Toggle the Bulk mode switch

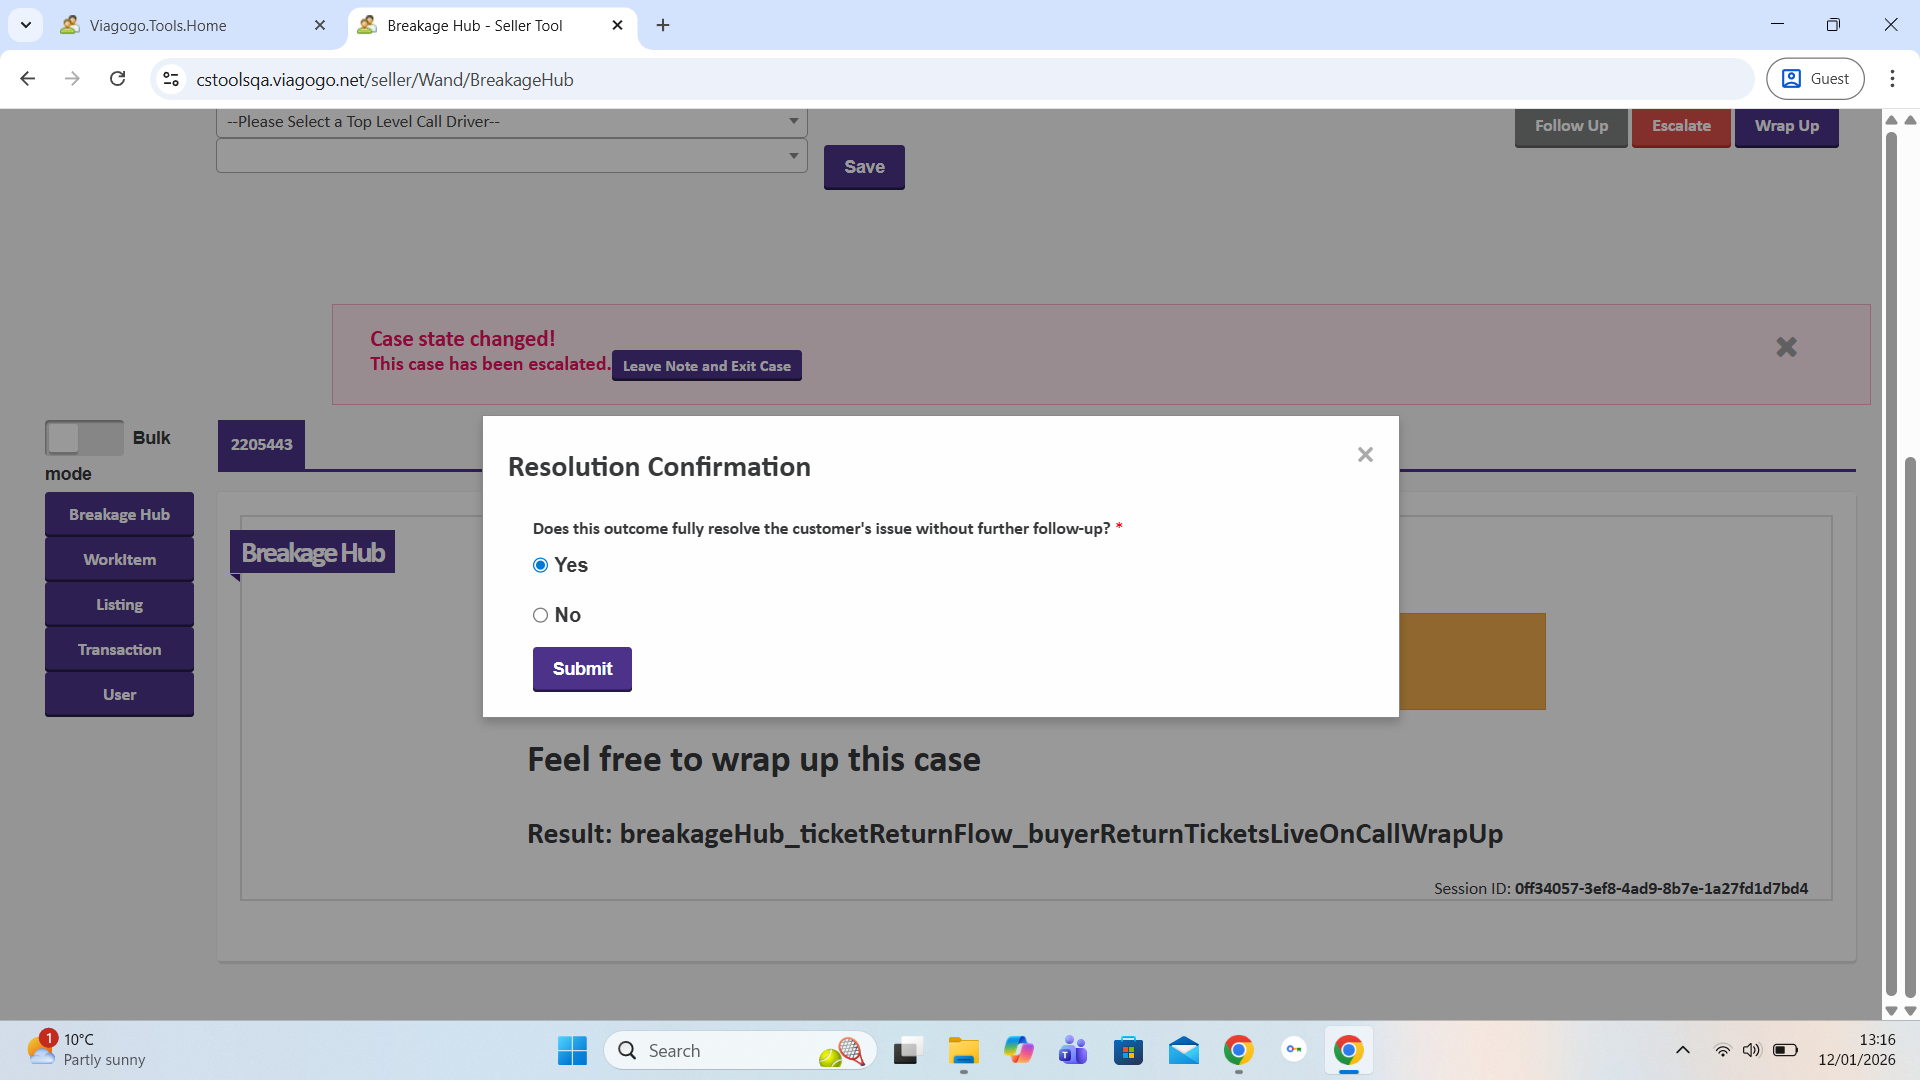(84, 438)
